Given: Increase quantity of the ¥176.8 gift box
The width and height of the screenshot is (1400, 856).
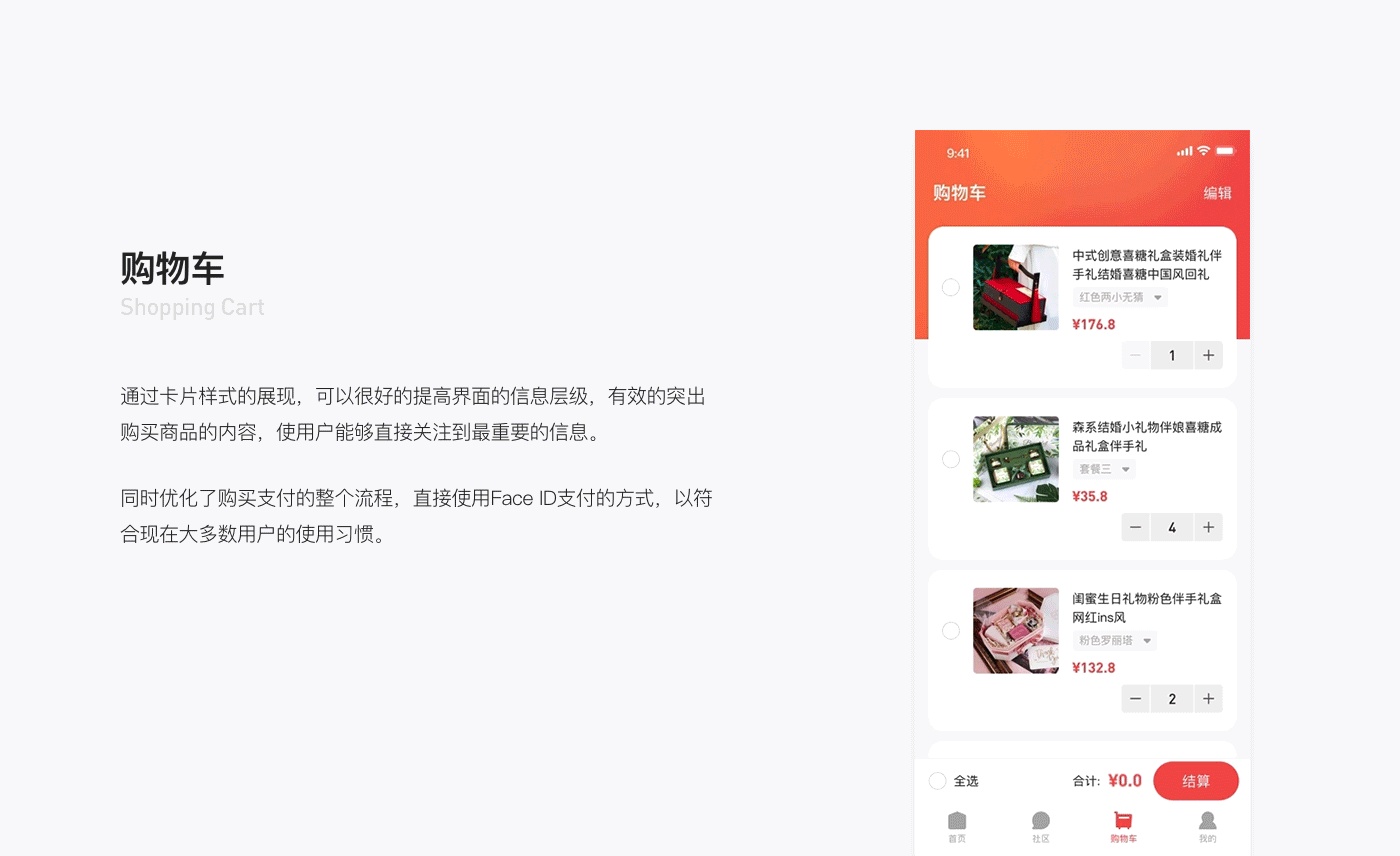Looking at the screenshot, I should tap(1208, 355).
